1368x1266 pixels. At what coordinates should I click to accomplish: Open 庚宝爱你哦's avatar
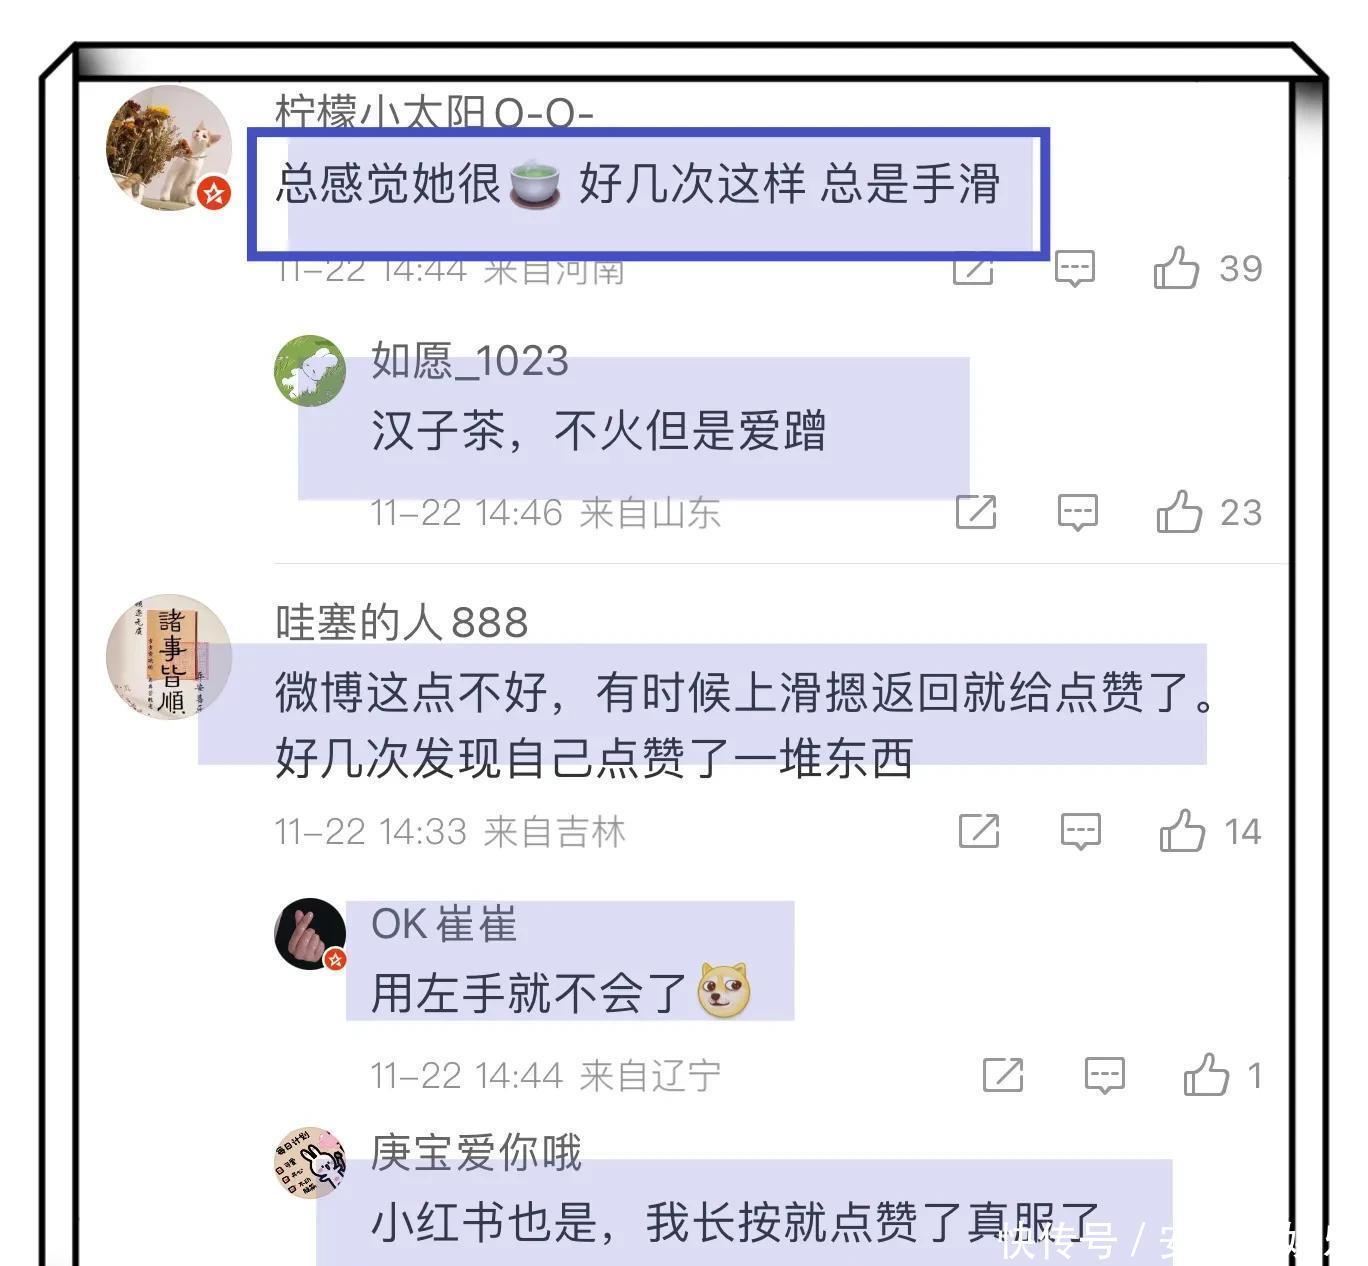pos(310,1162)
